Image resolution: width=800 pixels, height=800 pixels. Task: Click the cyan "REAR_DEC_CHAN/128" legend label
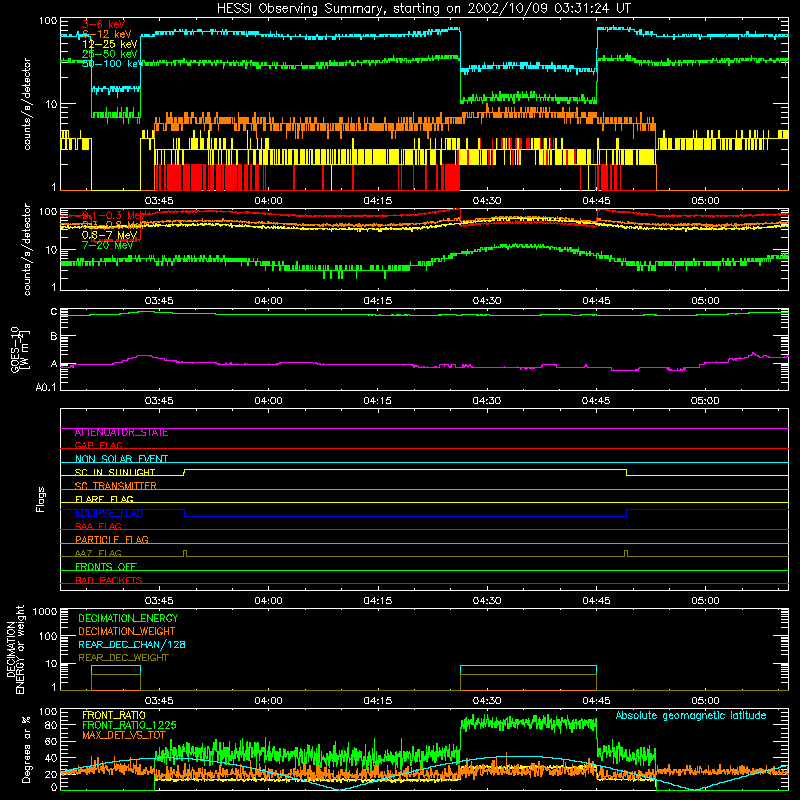(132, 644)
